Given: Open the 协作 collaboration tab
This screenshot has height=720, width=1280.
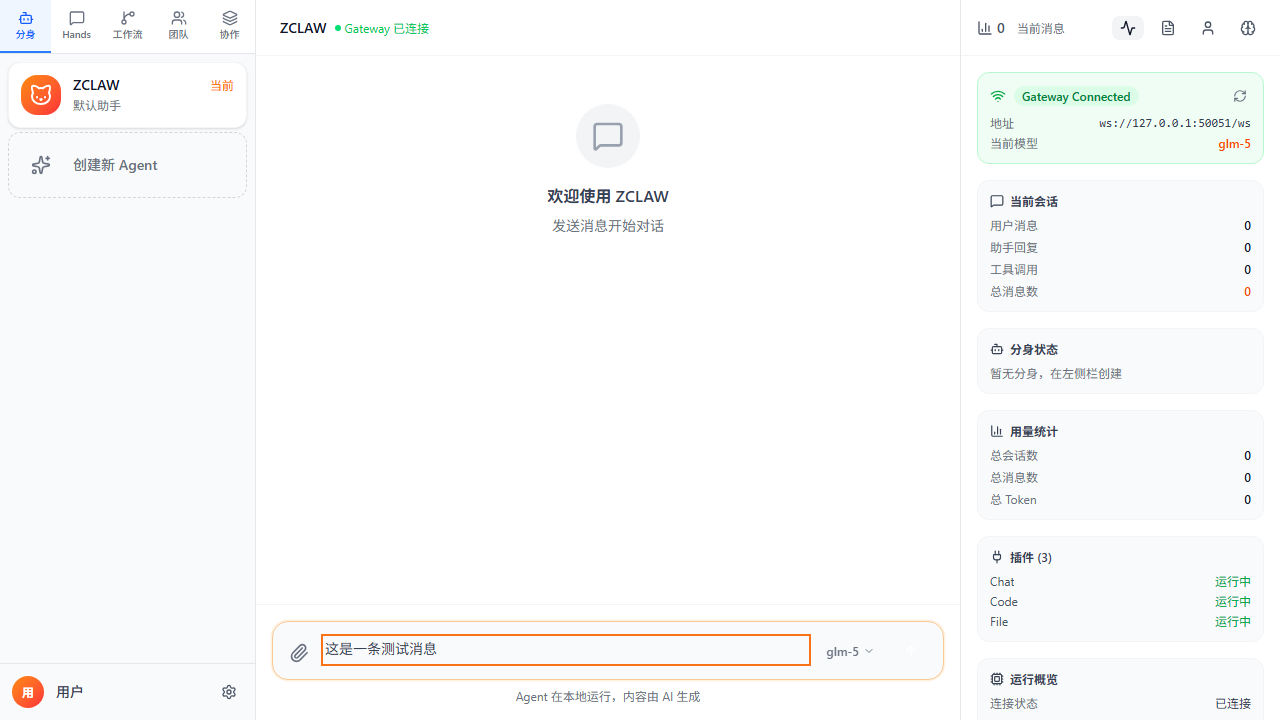Looking at the screenshot, I should point(230,26).
